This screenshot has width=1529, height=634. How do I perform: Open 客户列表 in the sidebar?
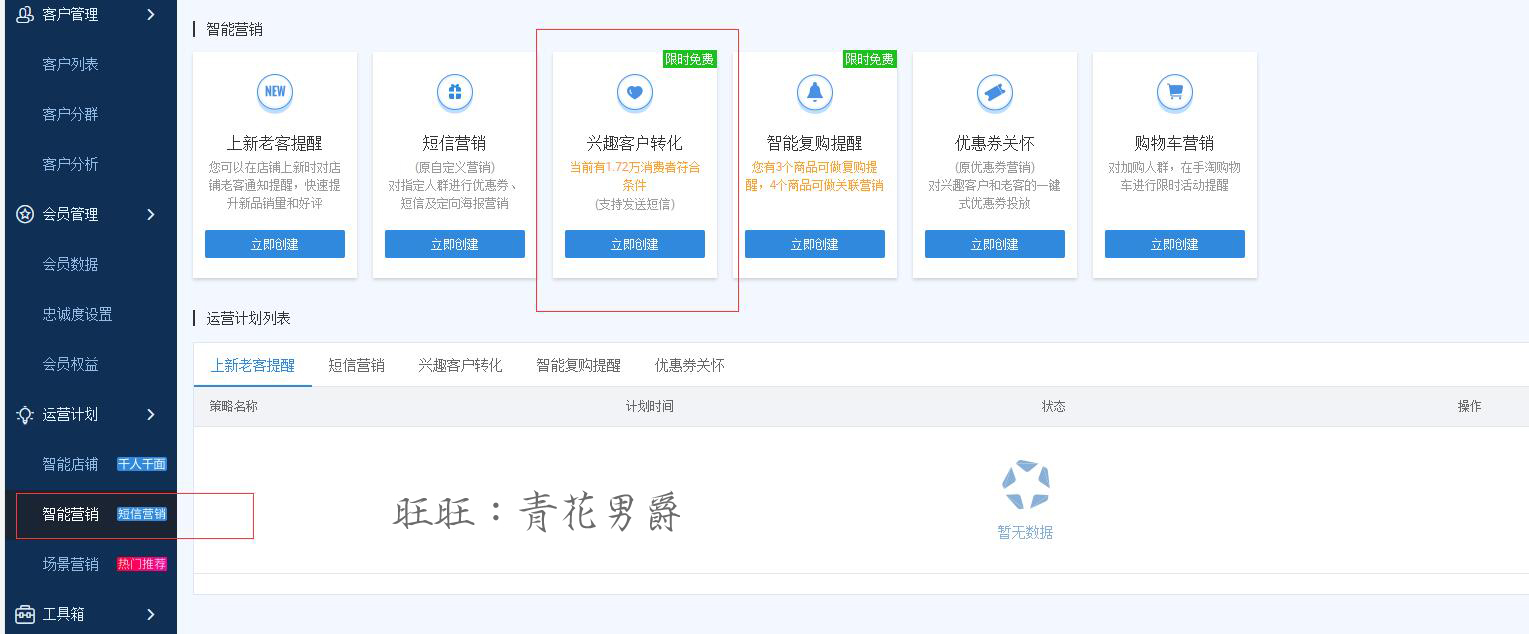coord(70,64)
